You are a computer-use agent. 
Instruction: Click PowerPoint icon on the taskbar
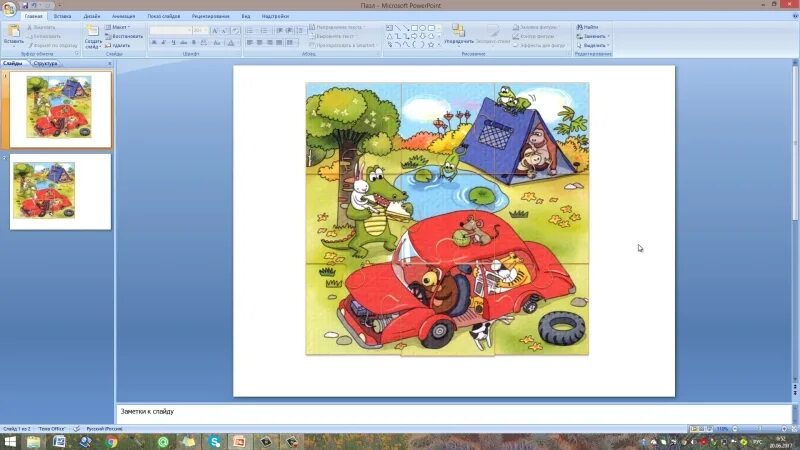pyautogui.click(x=239, y=442)
